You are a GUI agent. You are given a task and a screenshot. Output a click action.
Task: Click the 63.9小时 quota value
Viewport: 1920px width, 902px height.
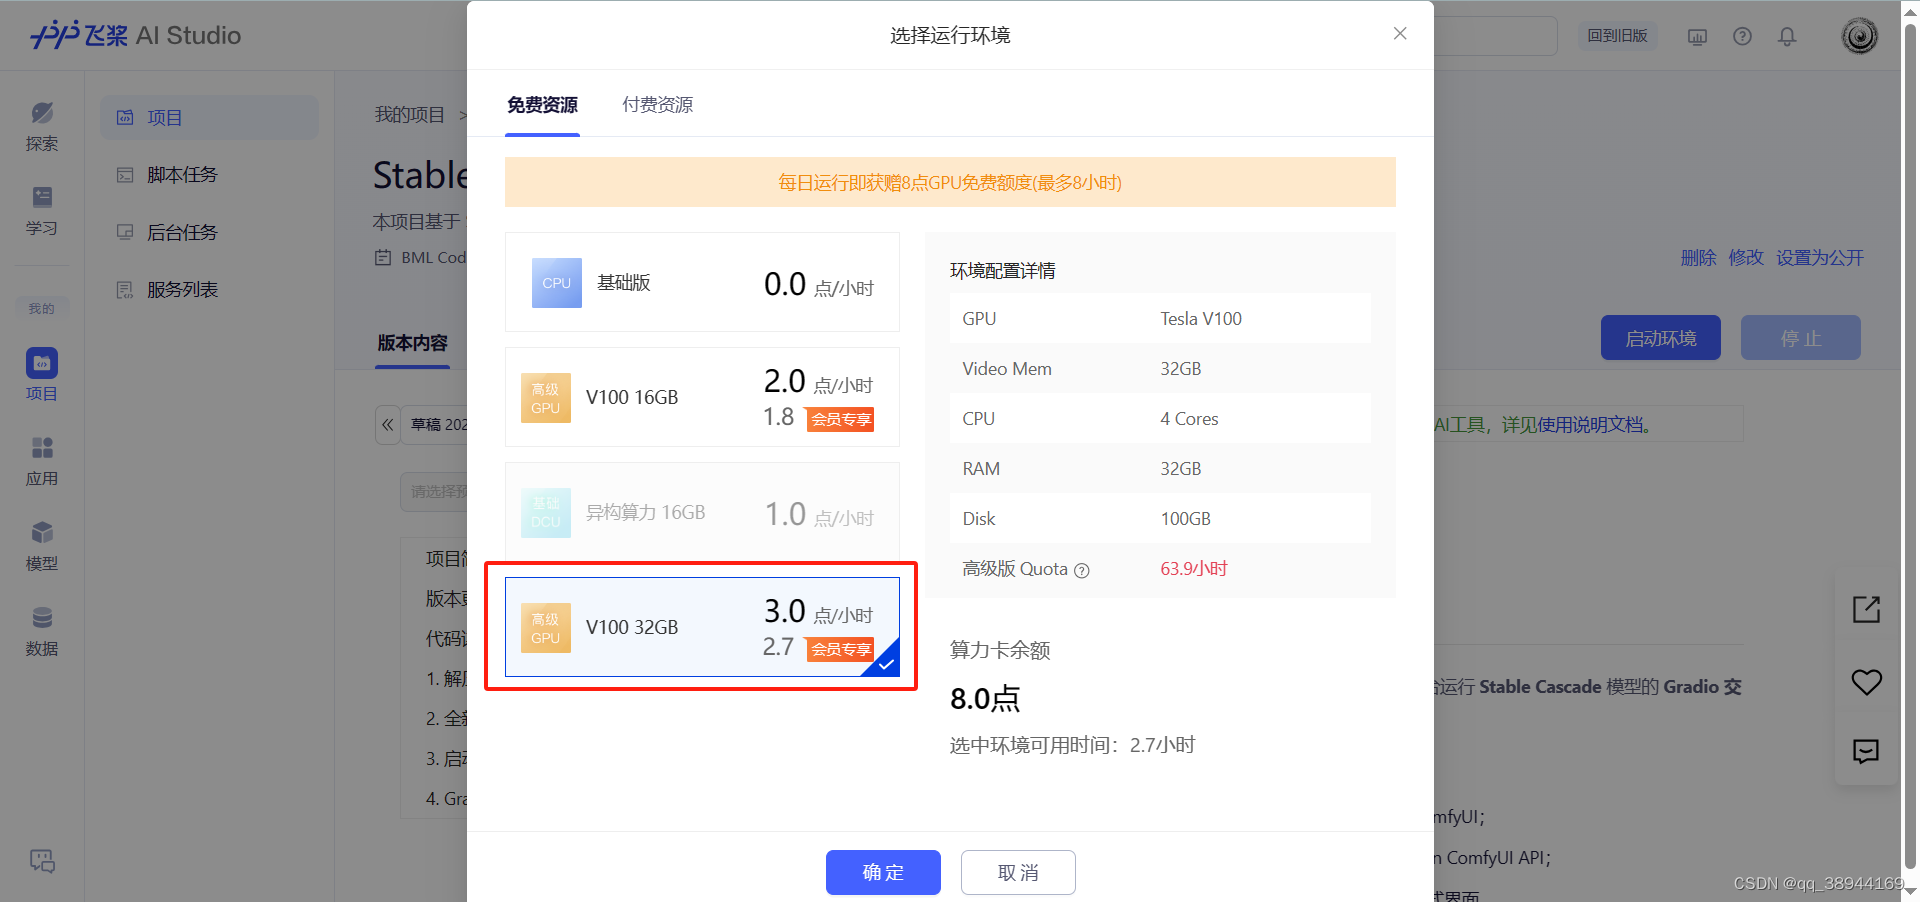coord(1194,569)
